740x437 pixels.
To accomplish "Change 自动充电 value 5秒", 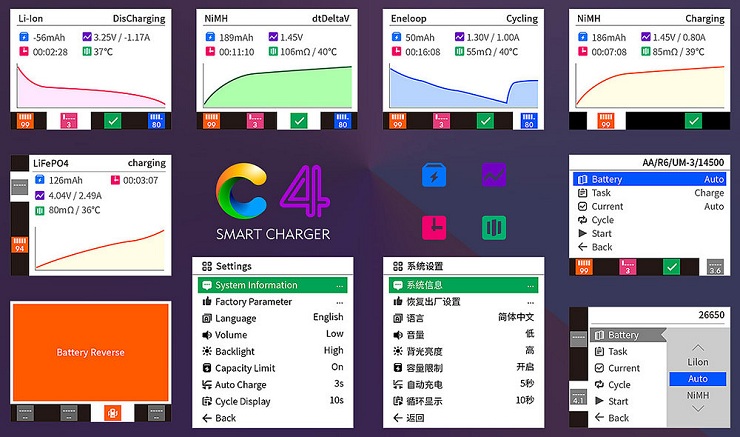I will pos(527,384).
